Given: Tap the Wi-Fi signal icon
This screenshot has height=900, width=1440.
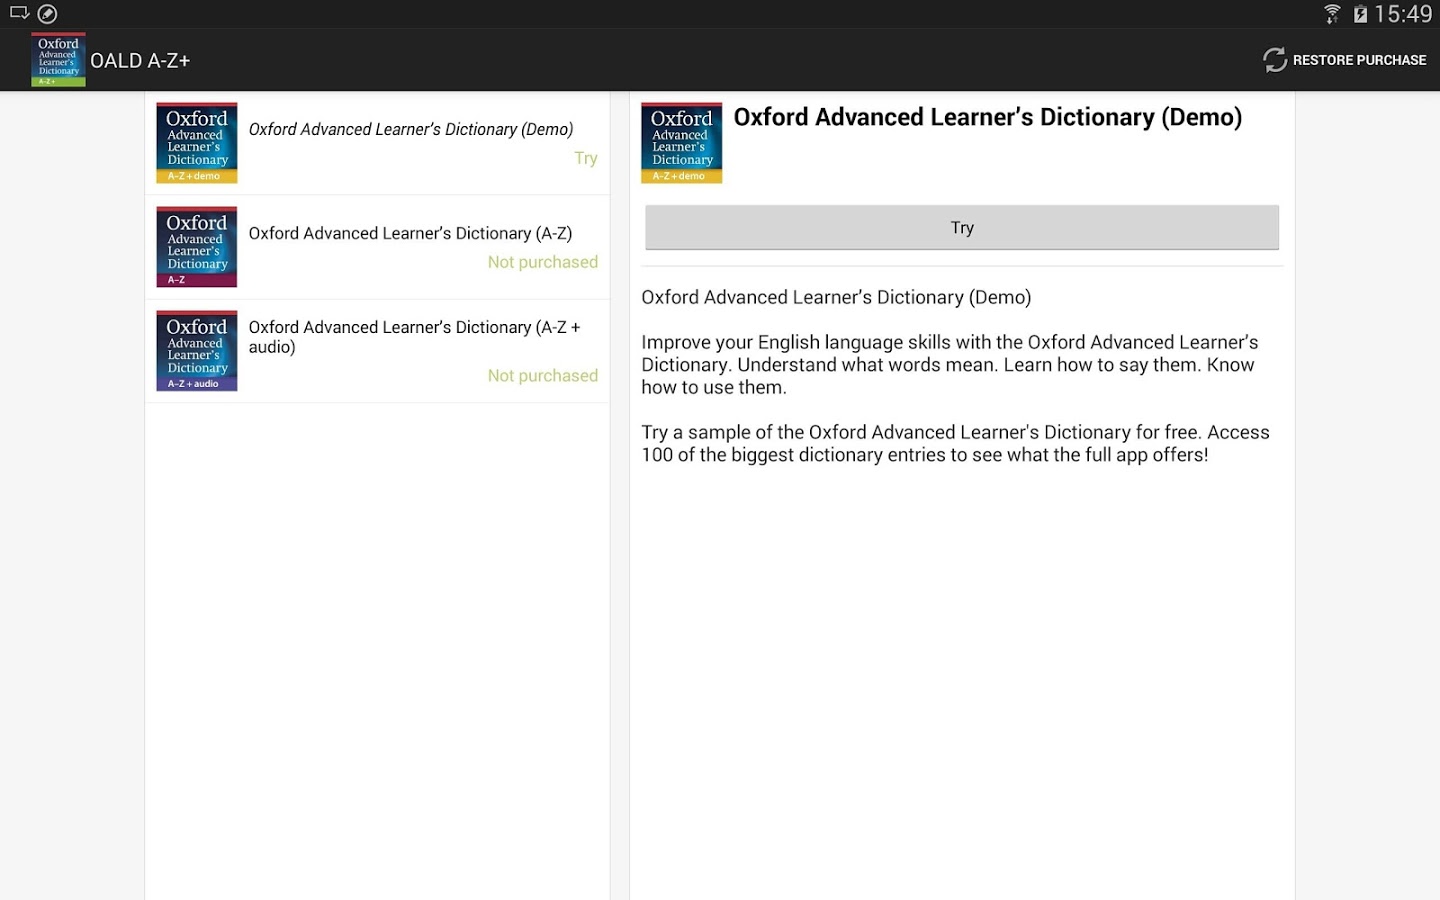Looking at the screenshot, I should coord(1332,14).
